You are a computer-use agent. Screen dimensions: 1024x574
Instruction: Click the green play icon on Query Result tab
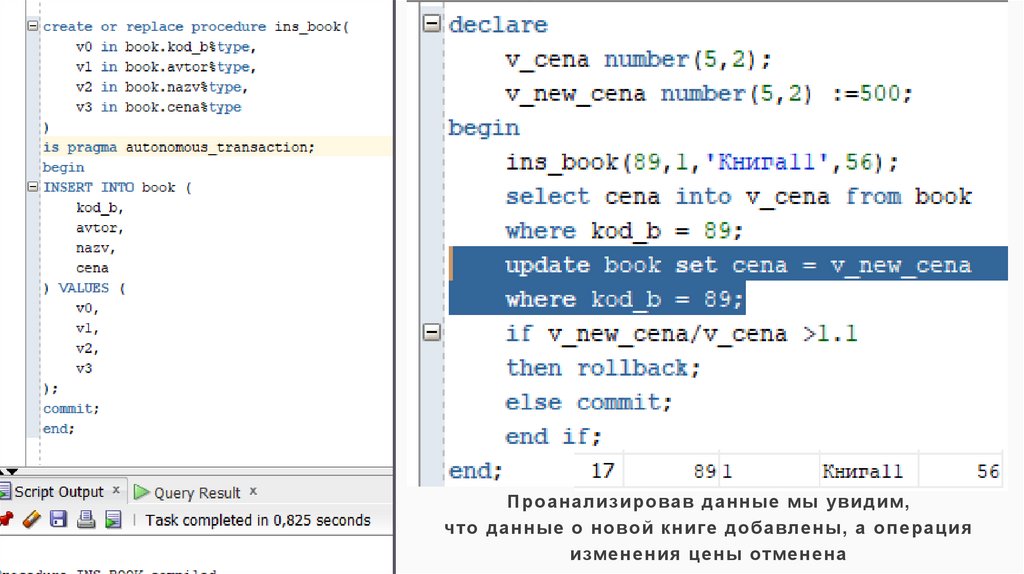(x=141, y=492)
